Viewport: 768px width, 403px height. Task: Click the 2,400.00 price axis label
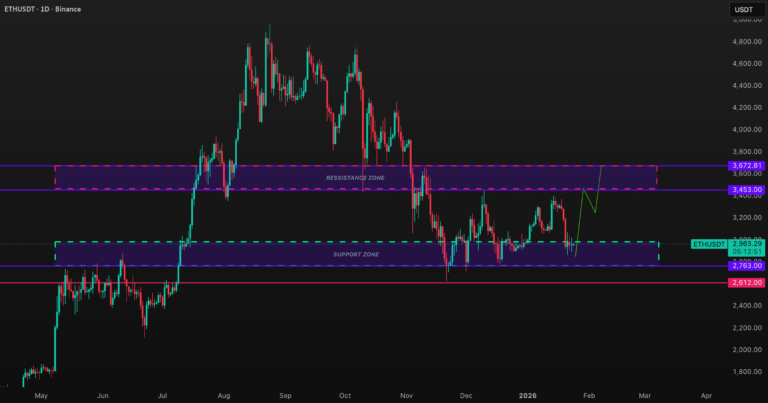click(x=747, y=306)
